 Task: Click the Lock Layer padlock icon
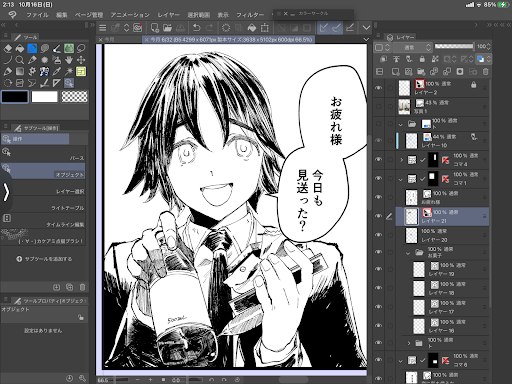click(x=422, y=59)
